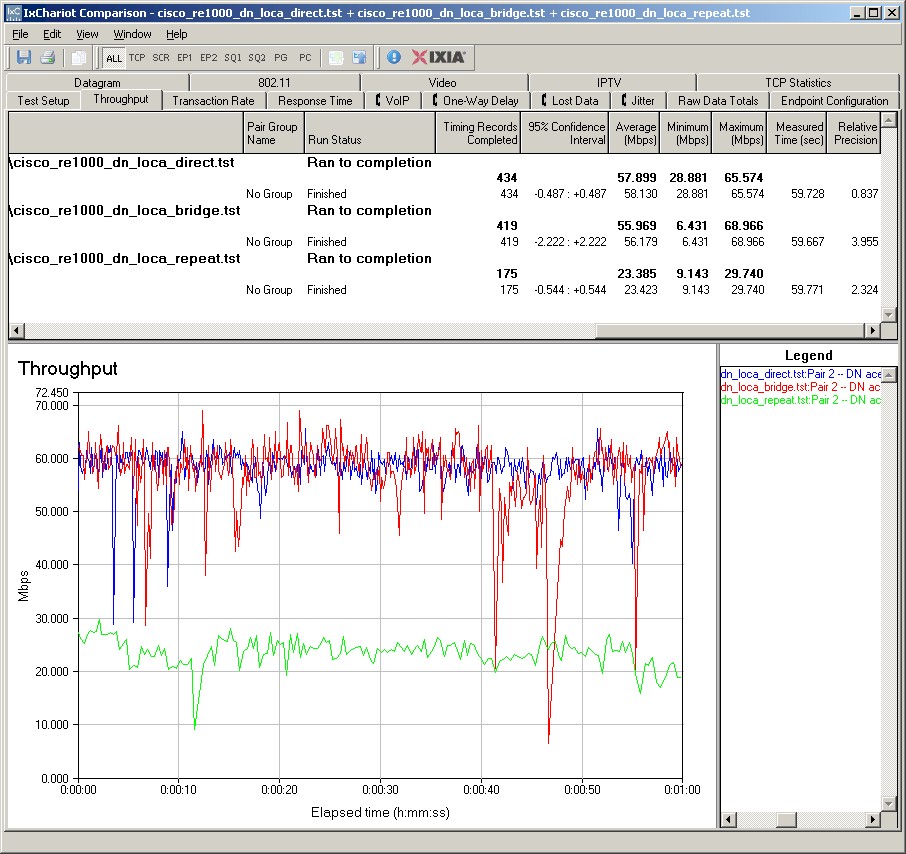
Task: Select the dn_loca_bridge.tst legend entry
Action: (801, 387)
